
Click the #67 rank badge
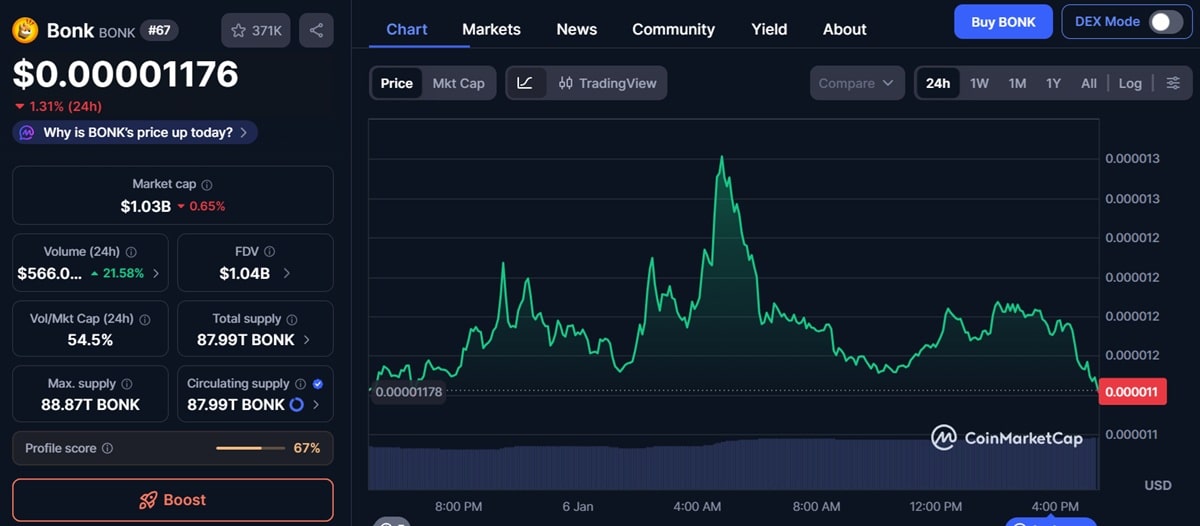(x=160, y=30)
